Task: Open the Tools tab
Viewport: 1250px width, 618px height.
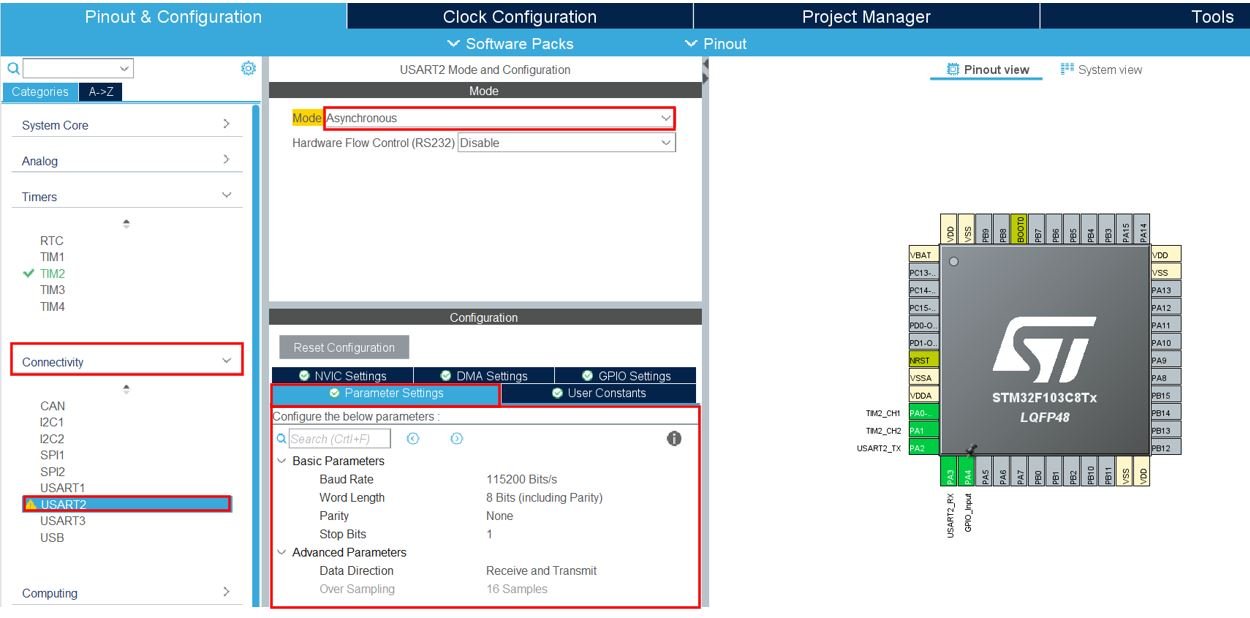Action: (1145, 17)
